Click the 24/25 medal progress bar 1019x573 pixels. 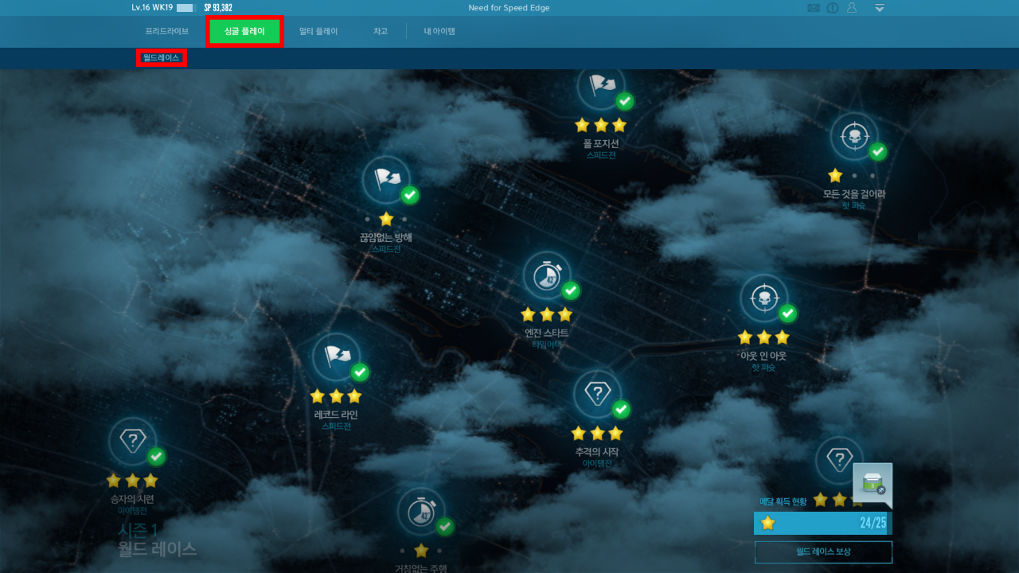click(821, 523)
